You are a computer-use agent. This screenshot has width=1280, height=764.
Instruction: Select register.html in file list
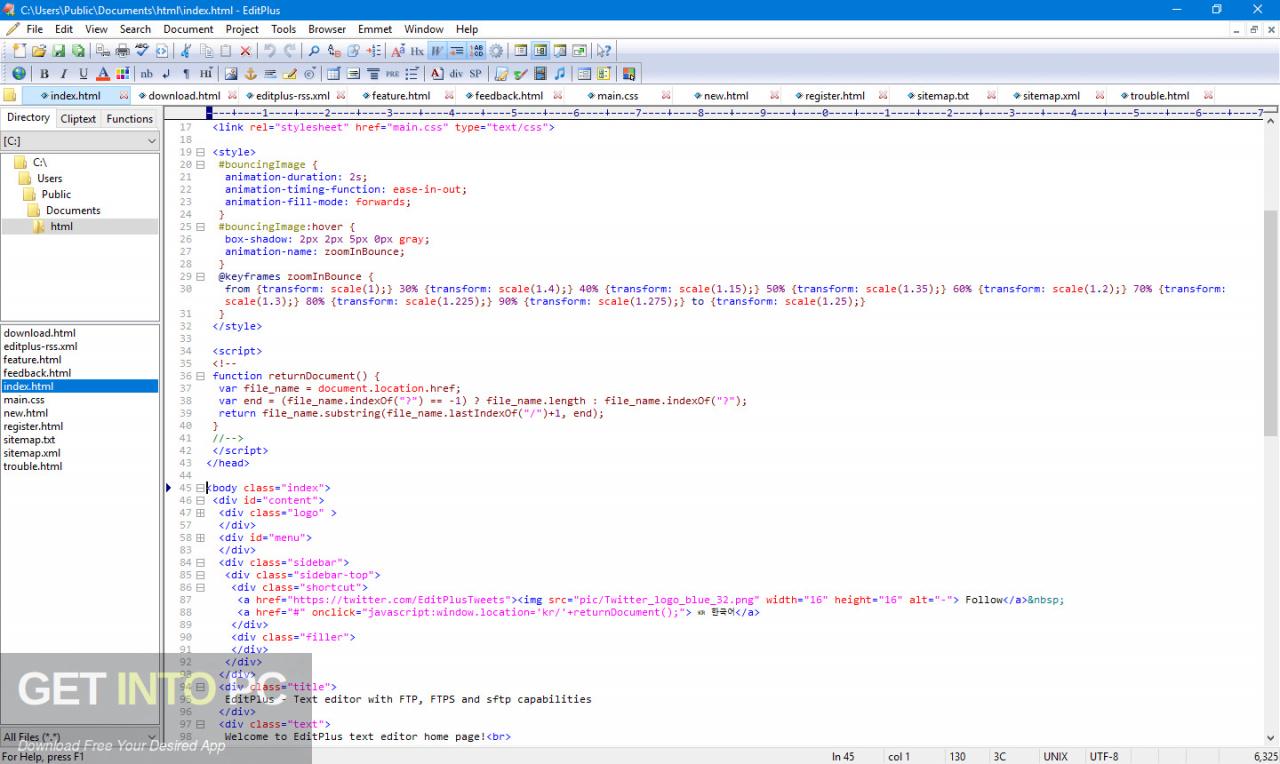33,426
